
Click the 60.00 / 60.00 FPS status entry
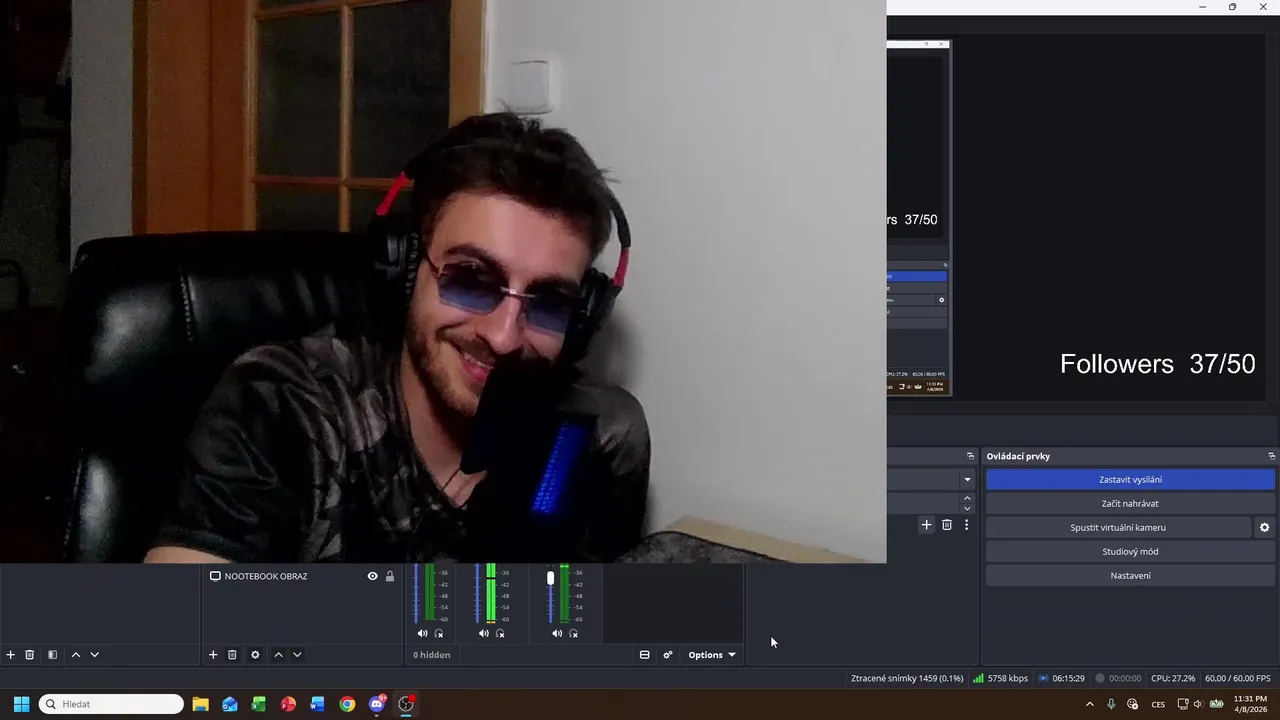[x=1238, y=678]
